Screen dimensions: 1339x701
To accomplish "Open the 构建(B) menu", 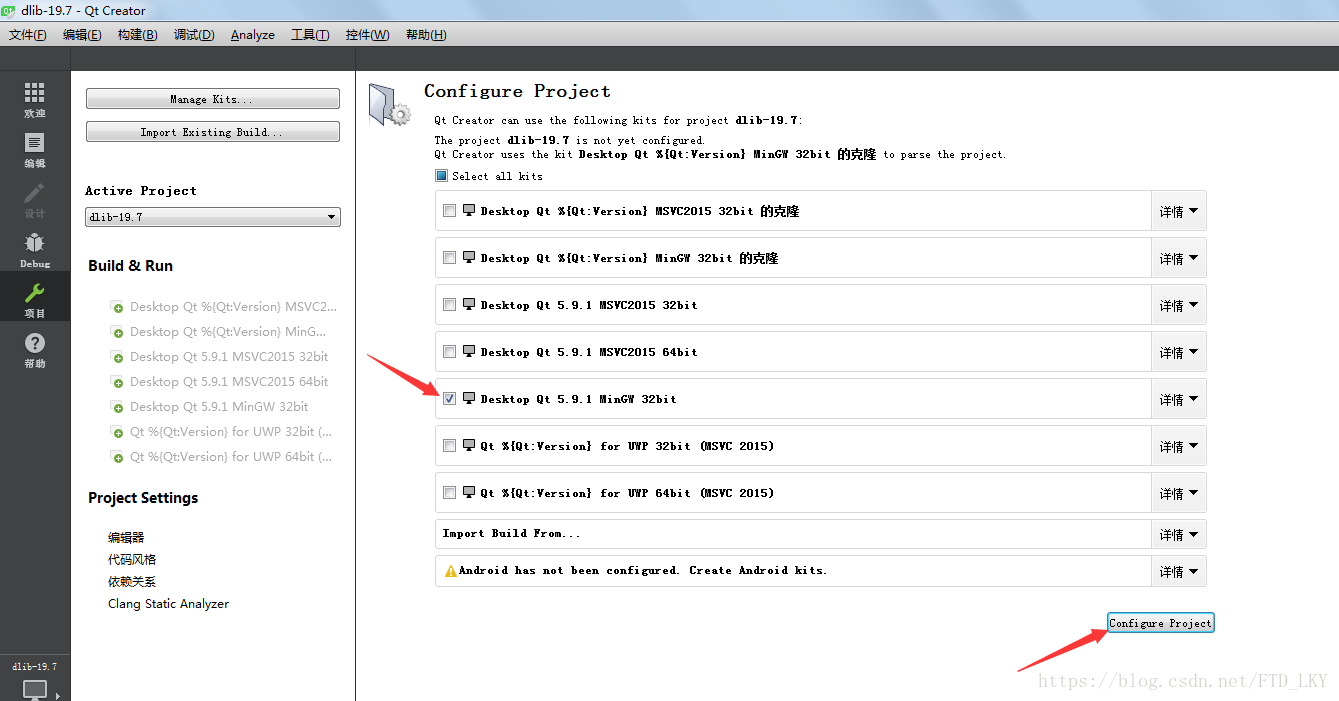I will 137,35.
